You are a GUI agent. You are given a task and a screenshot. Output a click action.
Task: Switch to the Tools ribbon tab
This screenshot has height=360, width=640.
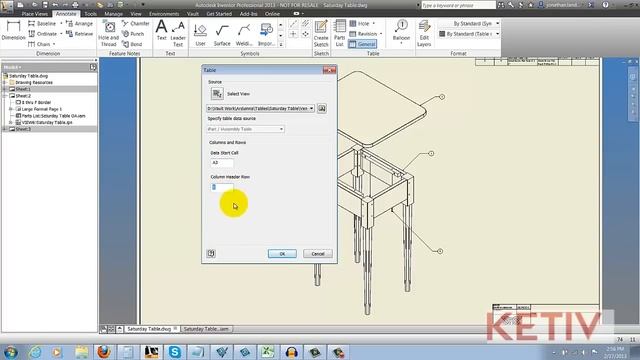click(90, 14)
